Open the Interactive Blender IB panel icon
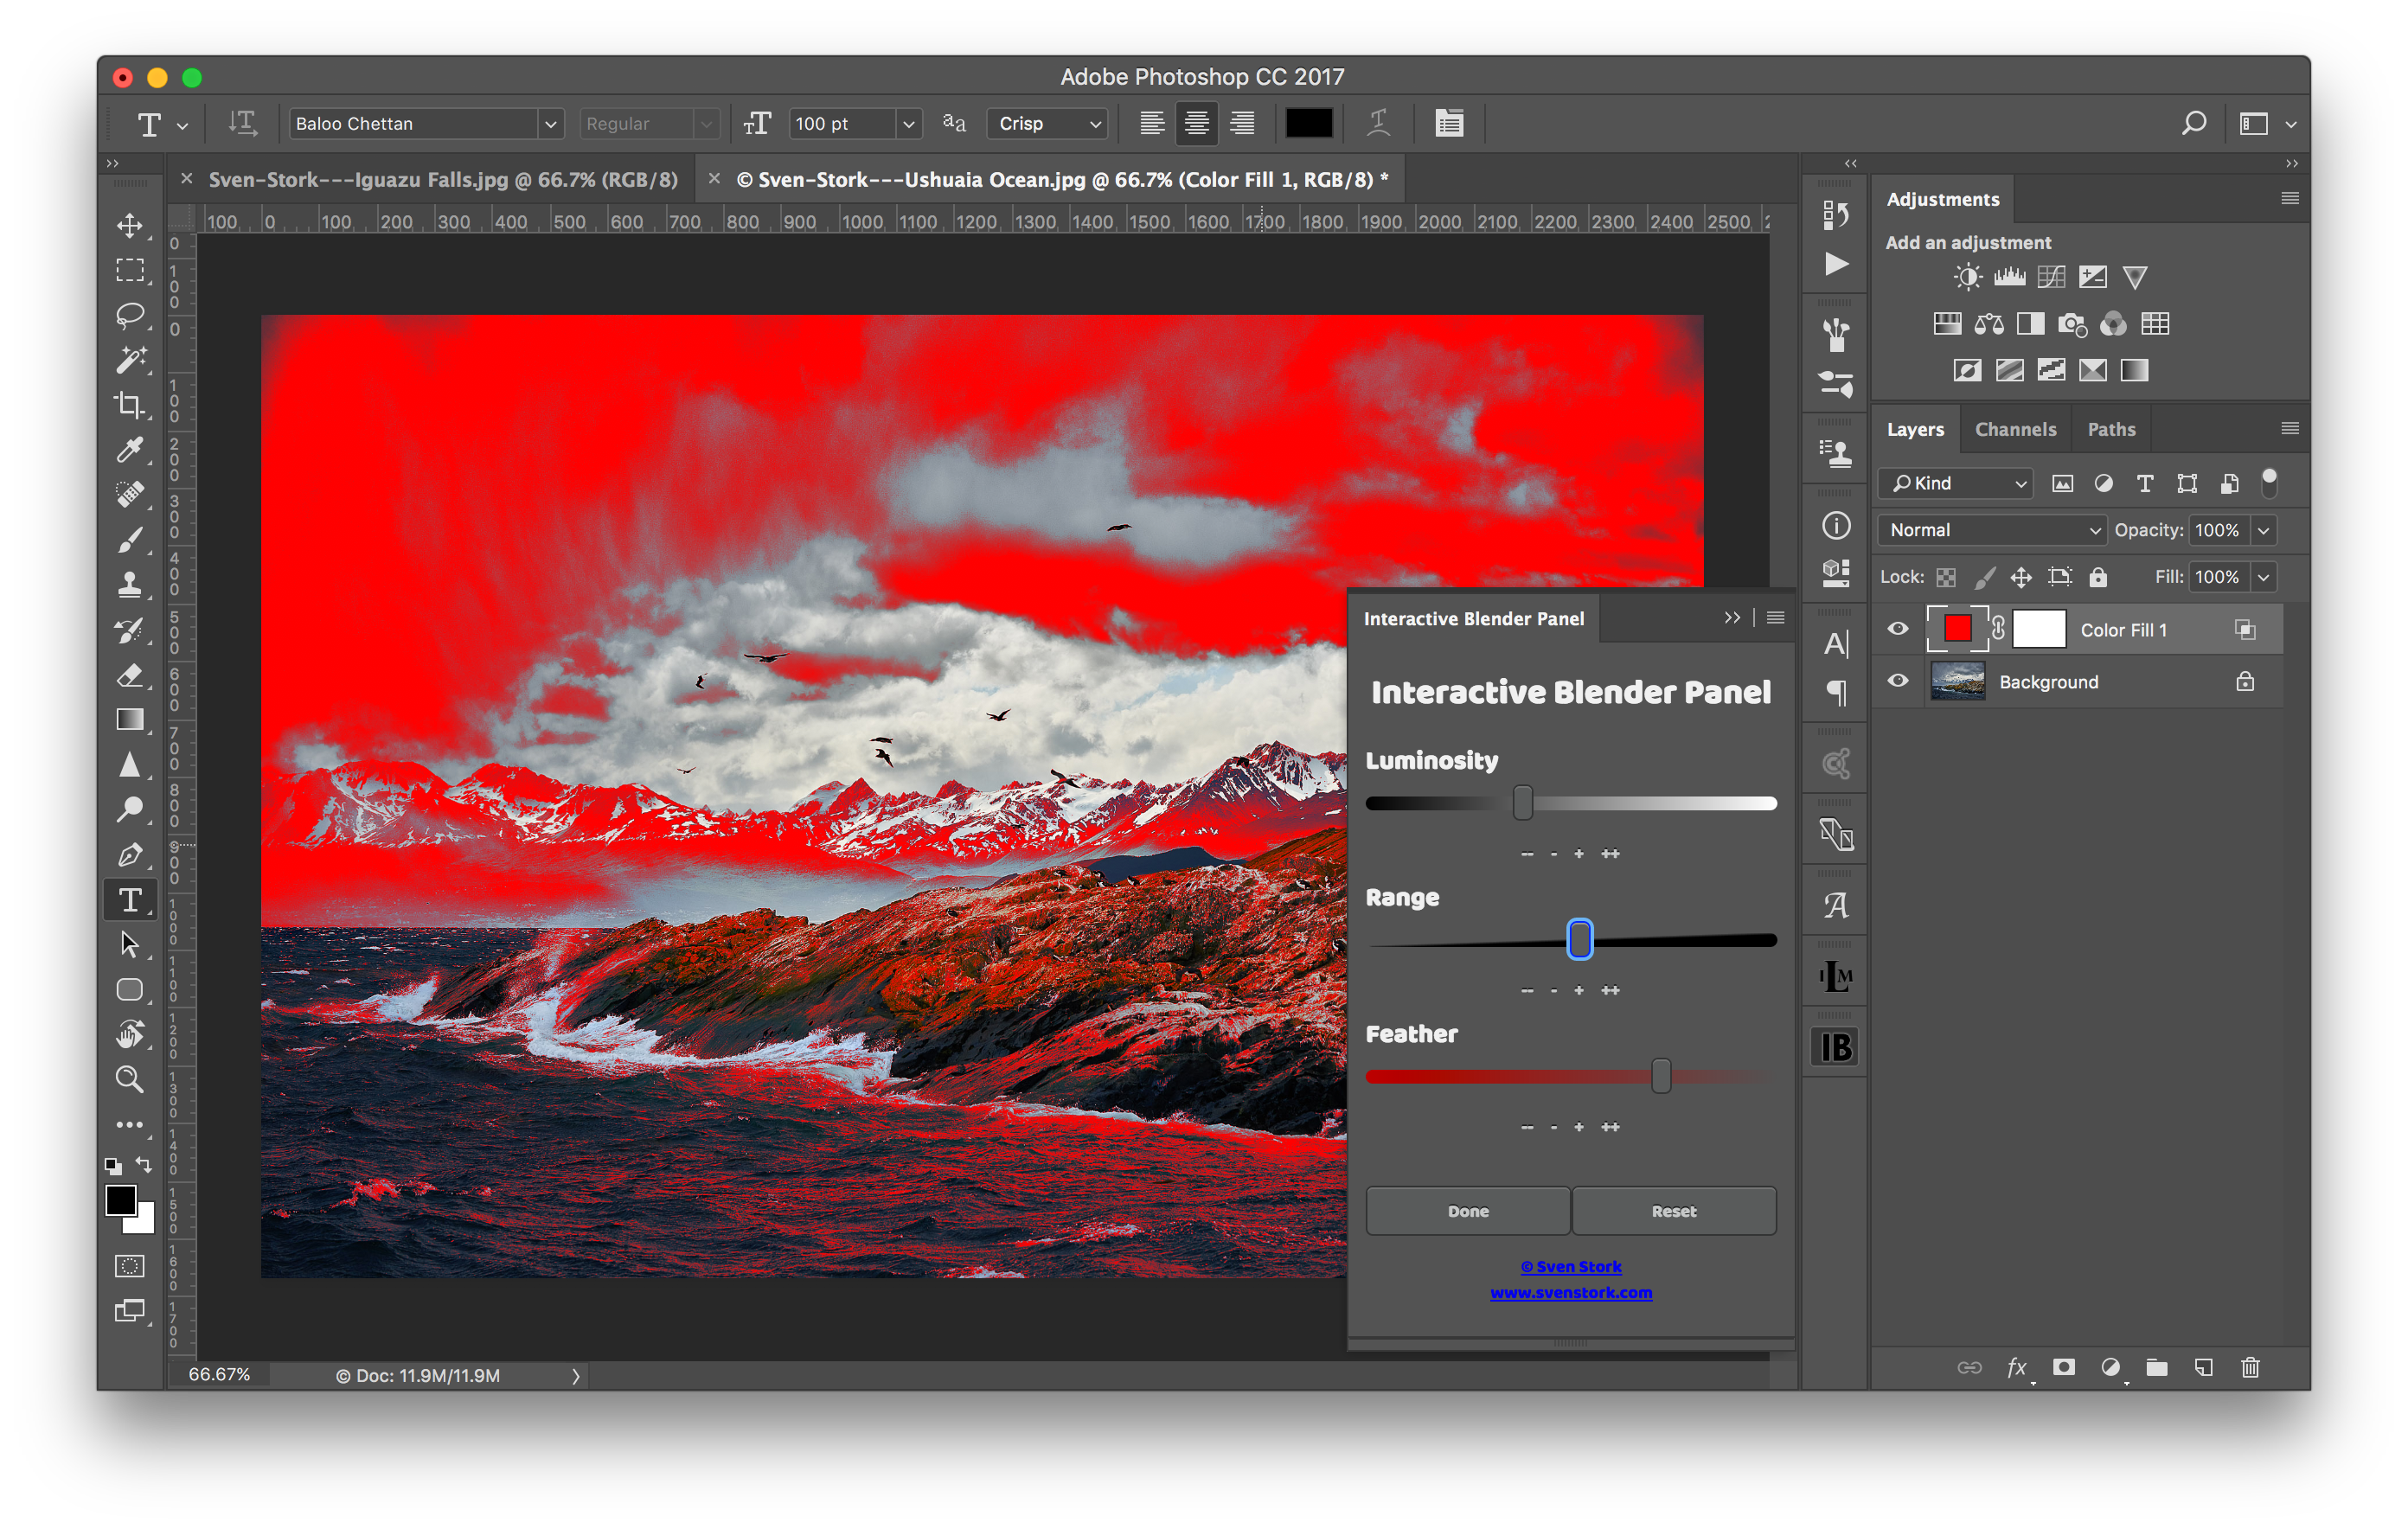Viewport: 2408px width, 1529px height. click(1835, 1047)
